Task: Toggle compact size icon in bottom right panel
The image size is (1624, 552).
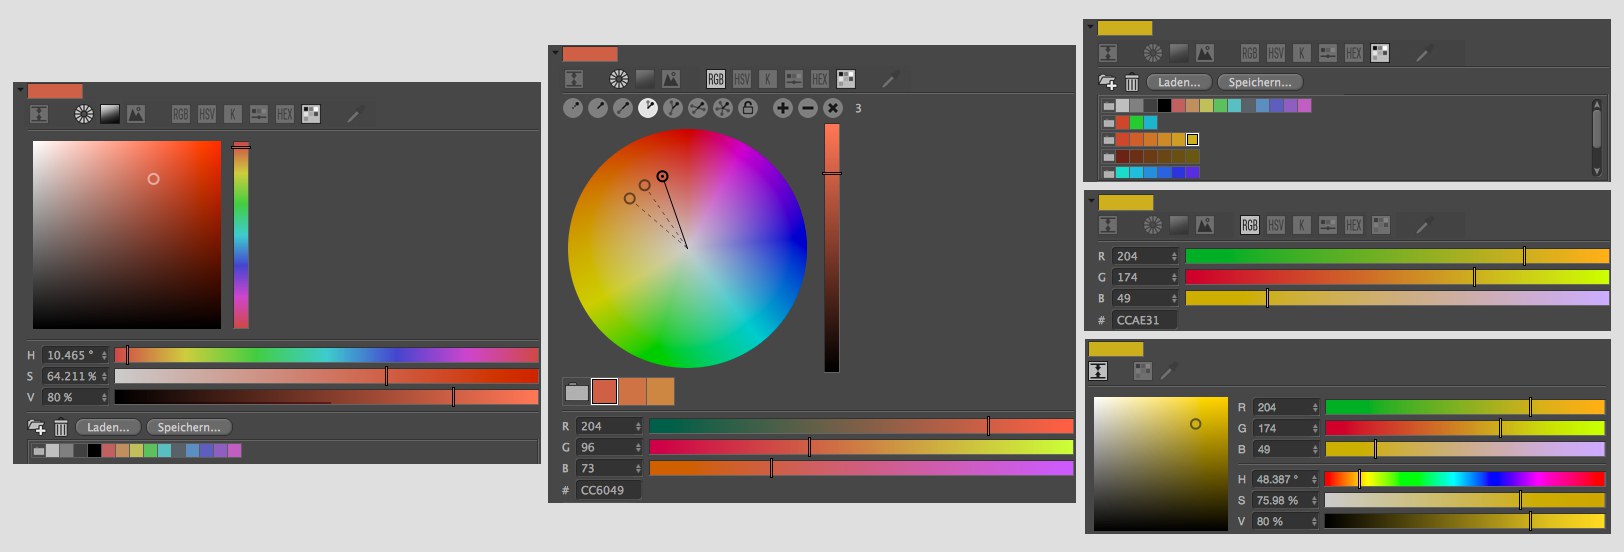Action: pyautogui.click(x=1098, y=372)
